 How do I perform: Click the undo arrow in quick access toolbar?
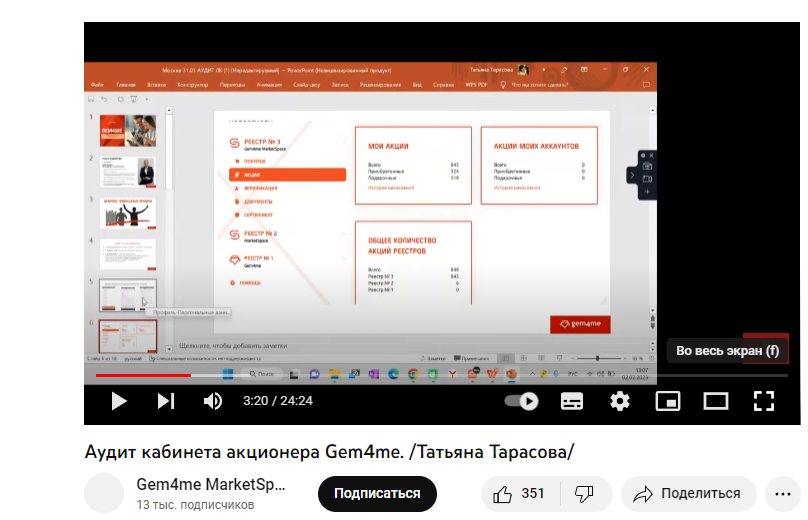[104, 99]
